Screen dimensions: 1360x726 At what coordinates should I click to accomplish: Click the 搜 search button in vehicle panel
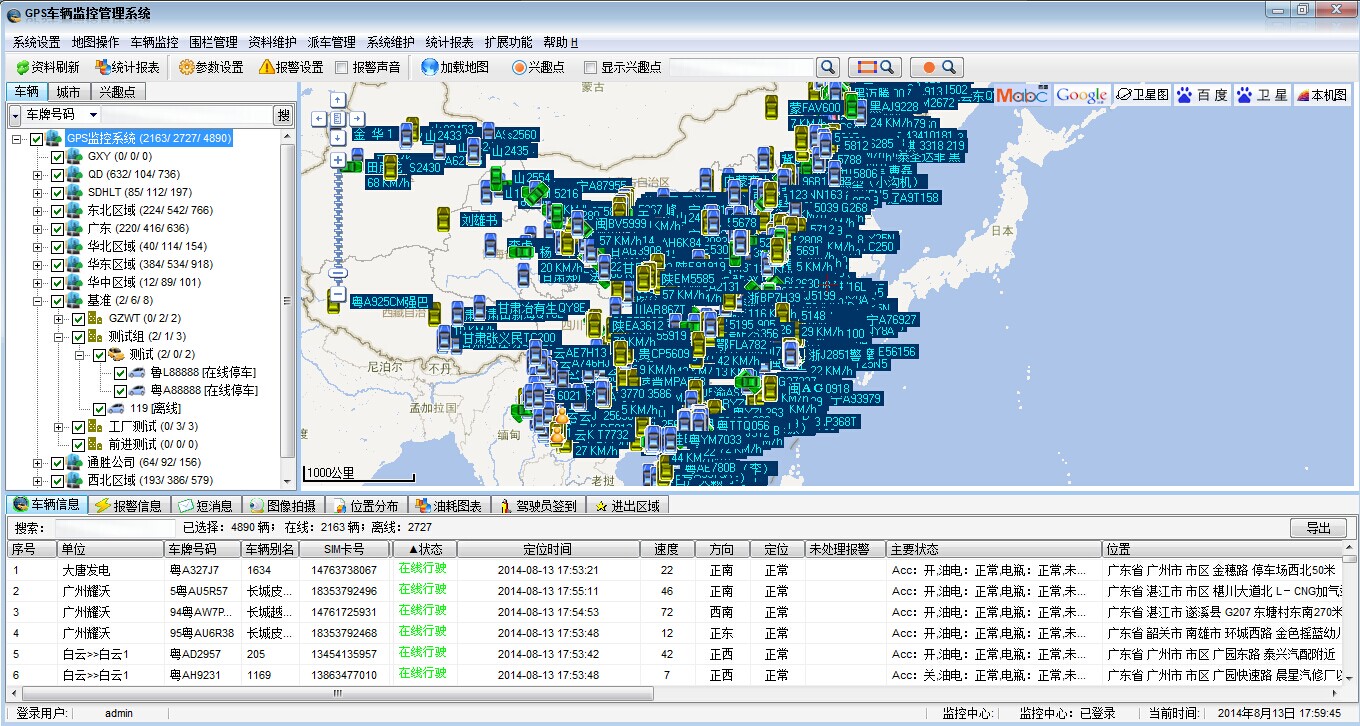284,115
